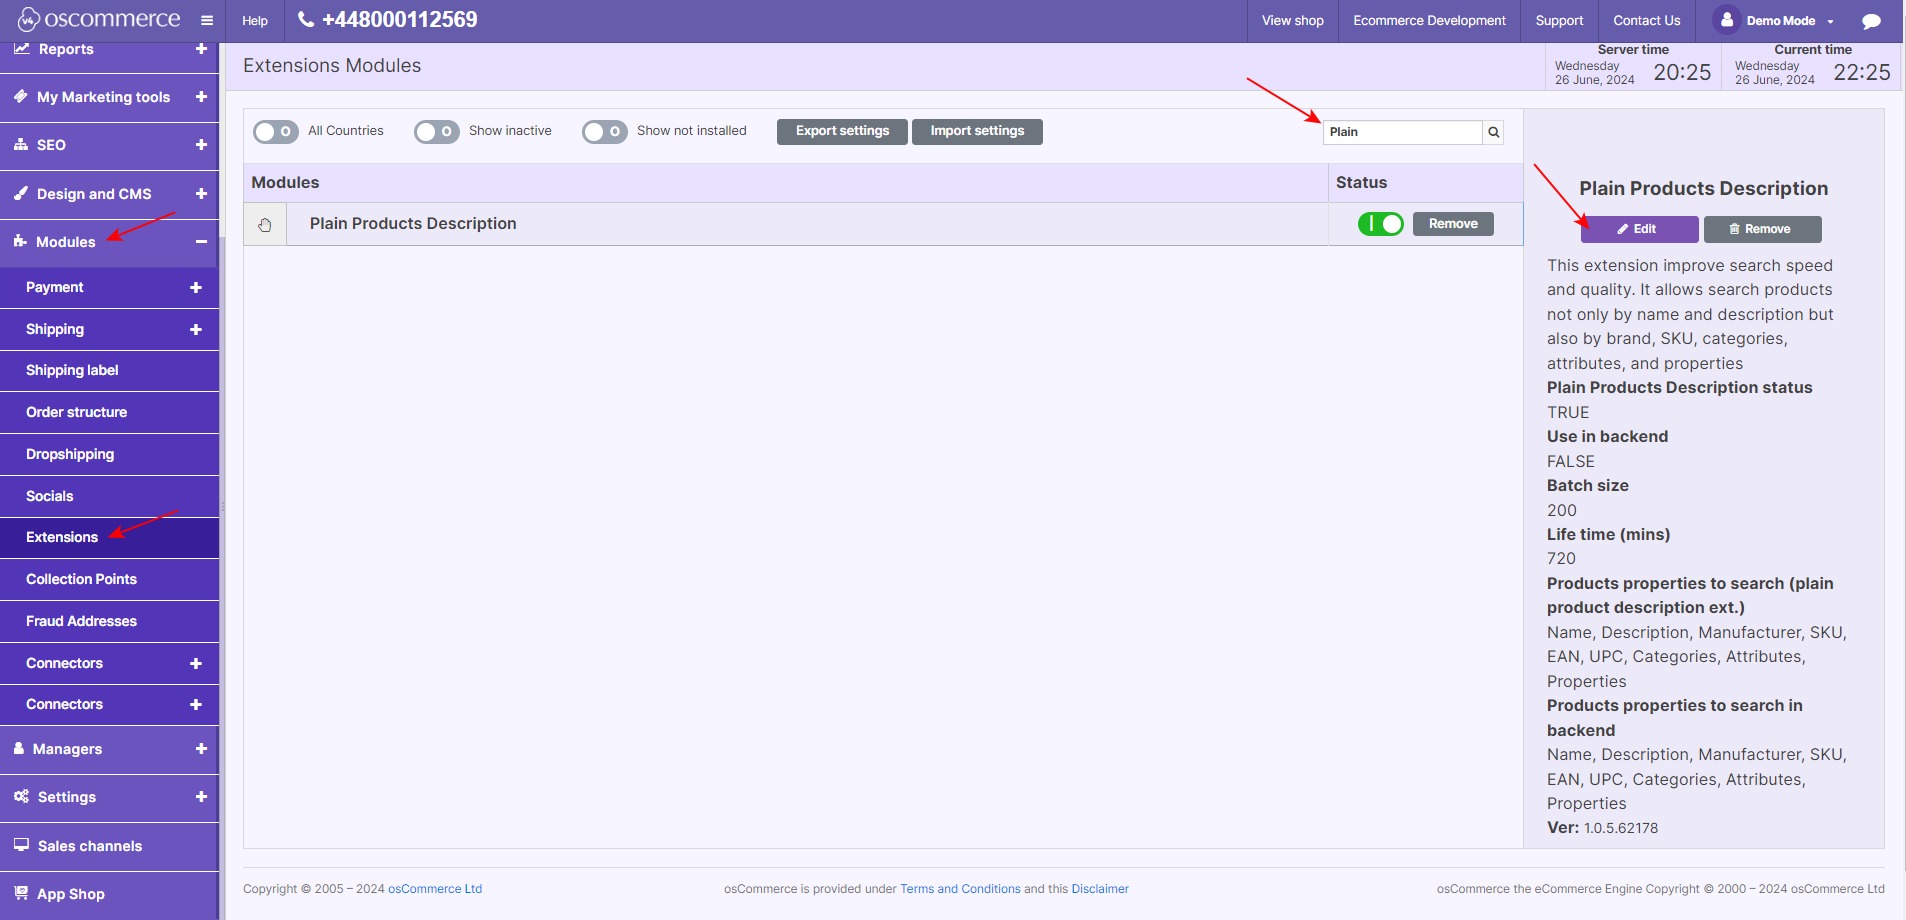Screen dimensions: 1906x920
Task: Click the App Shop cart icon
Action: (x=21, y=893)
